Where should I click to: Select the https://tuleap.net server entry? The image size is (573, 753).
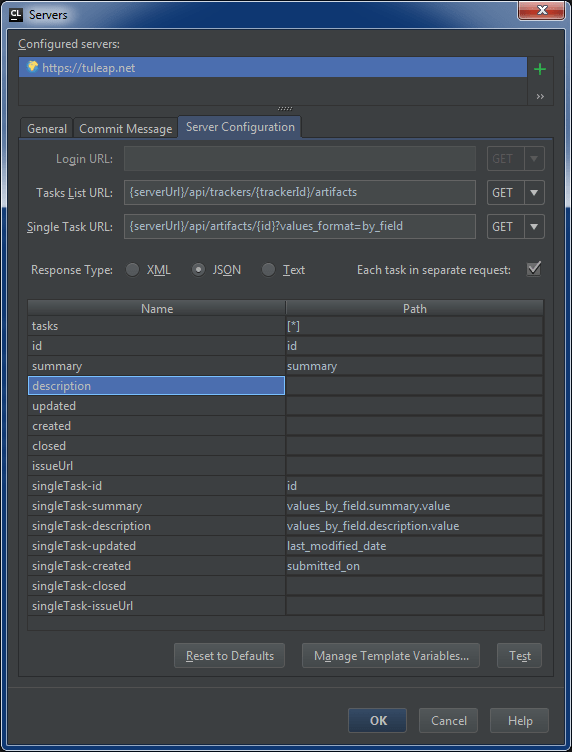point(273,67)
